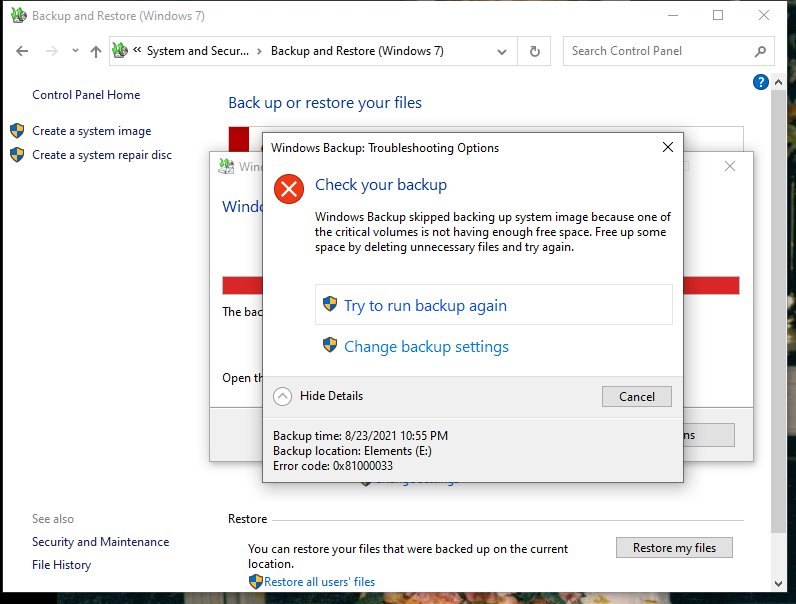Open Control Panel Home link
Screen dimensions: 796x604
[86, 94]
